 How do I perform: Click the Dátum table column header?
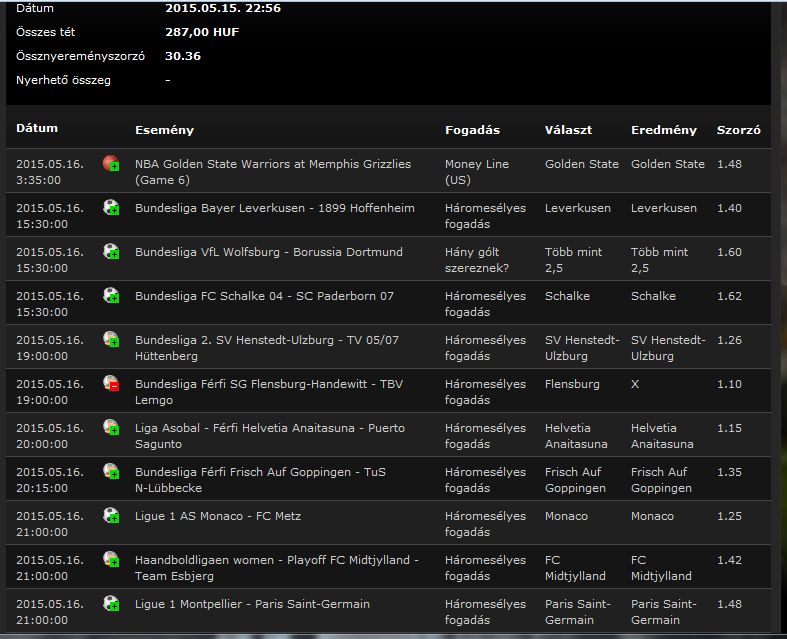point(37,128)
